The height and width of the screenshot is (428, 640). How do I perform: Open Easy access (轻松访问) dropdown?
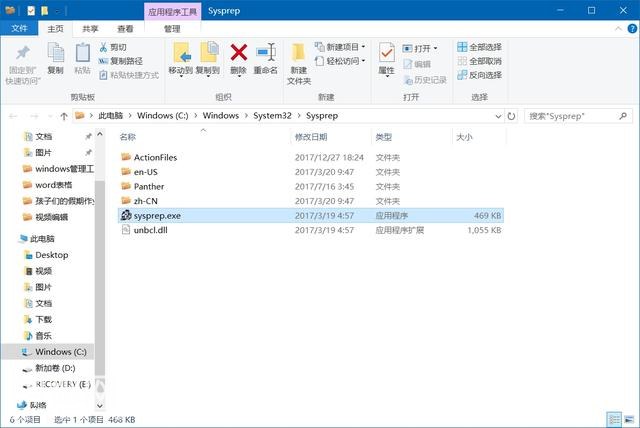tap(340, 61)
